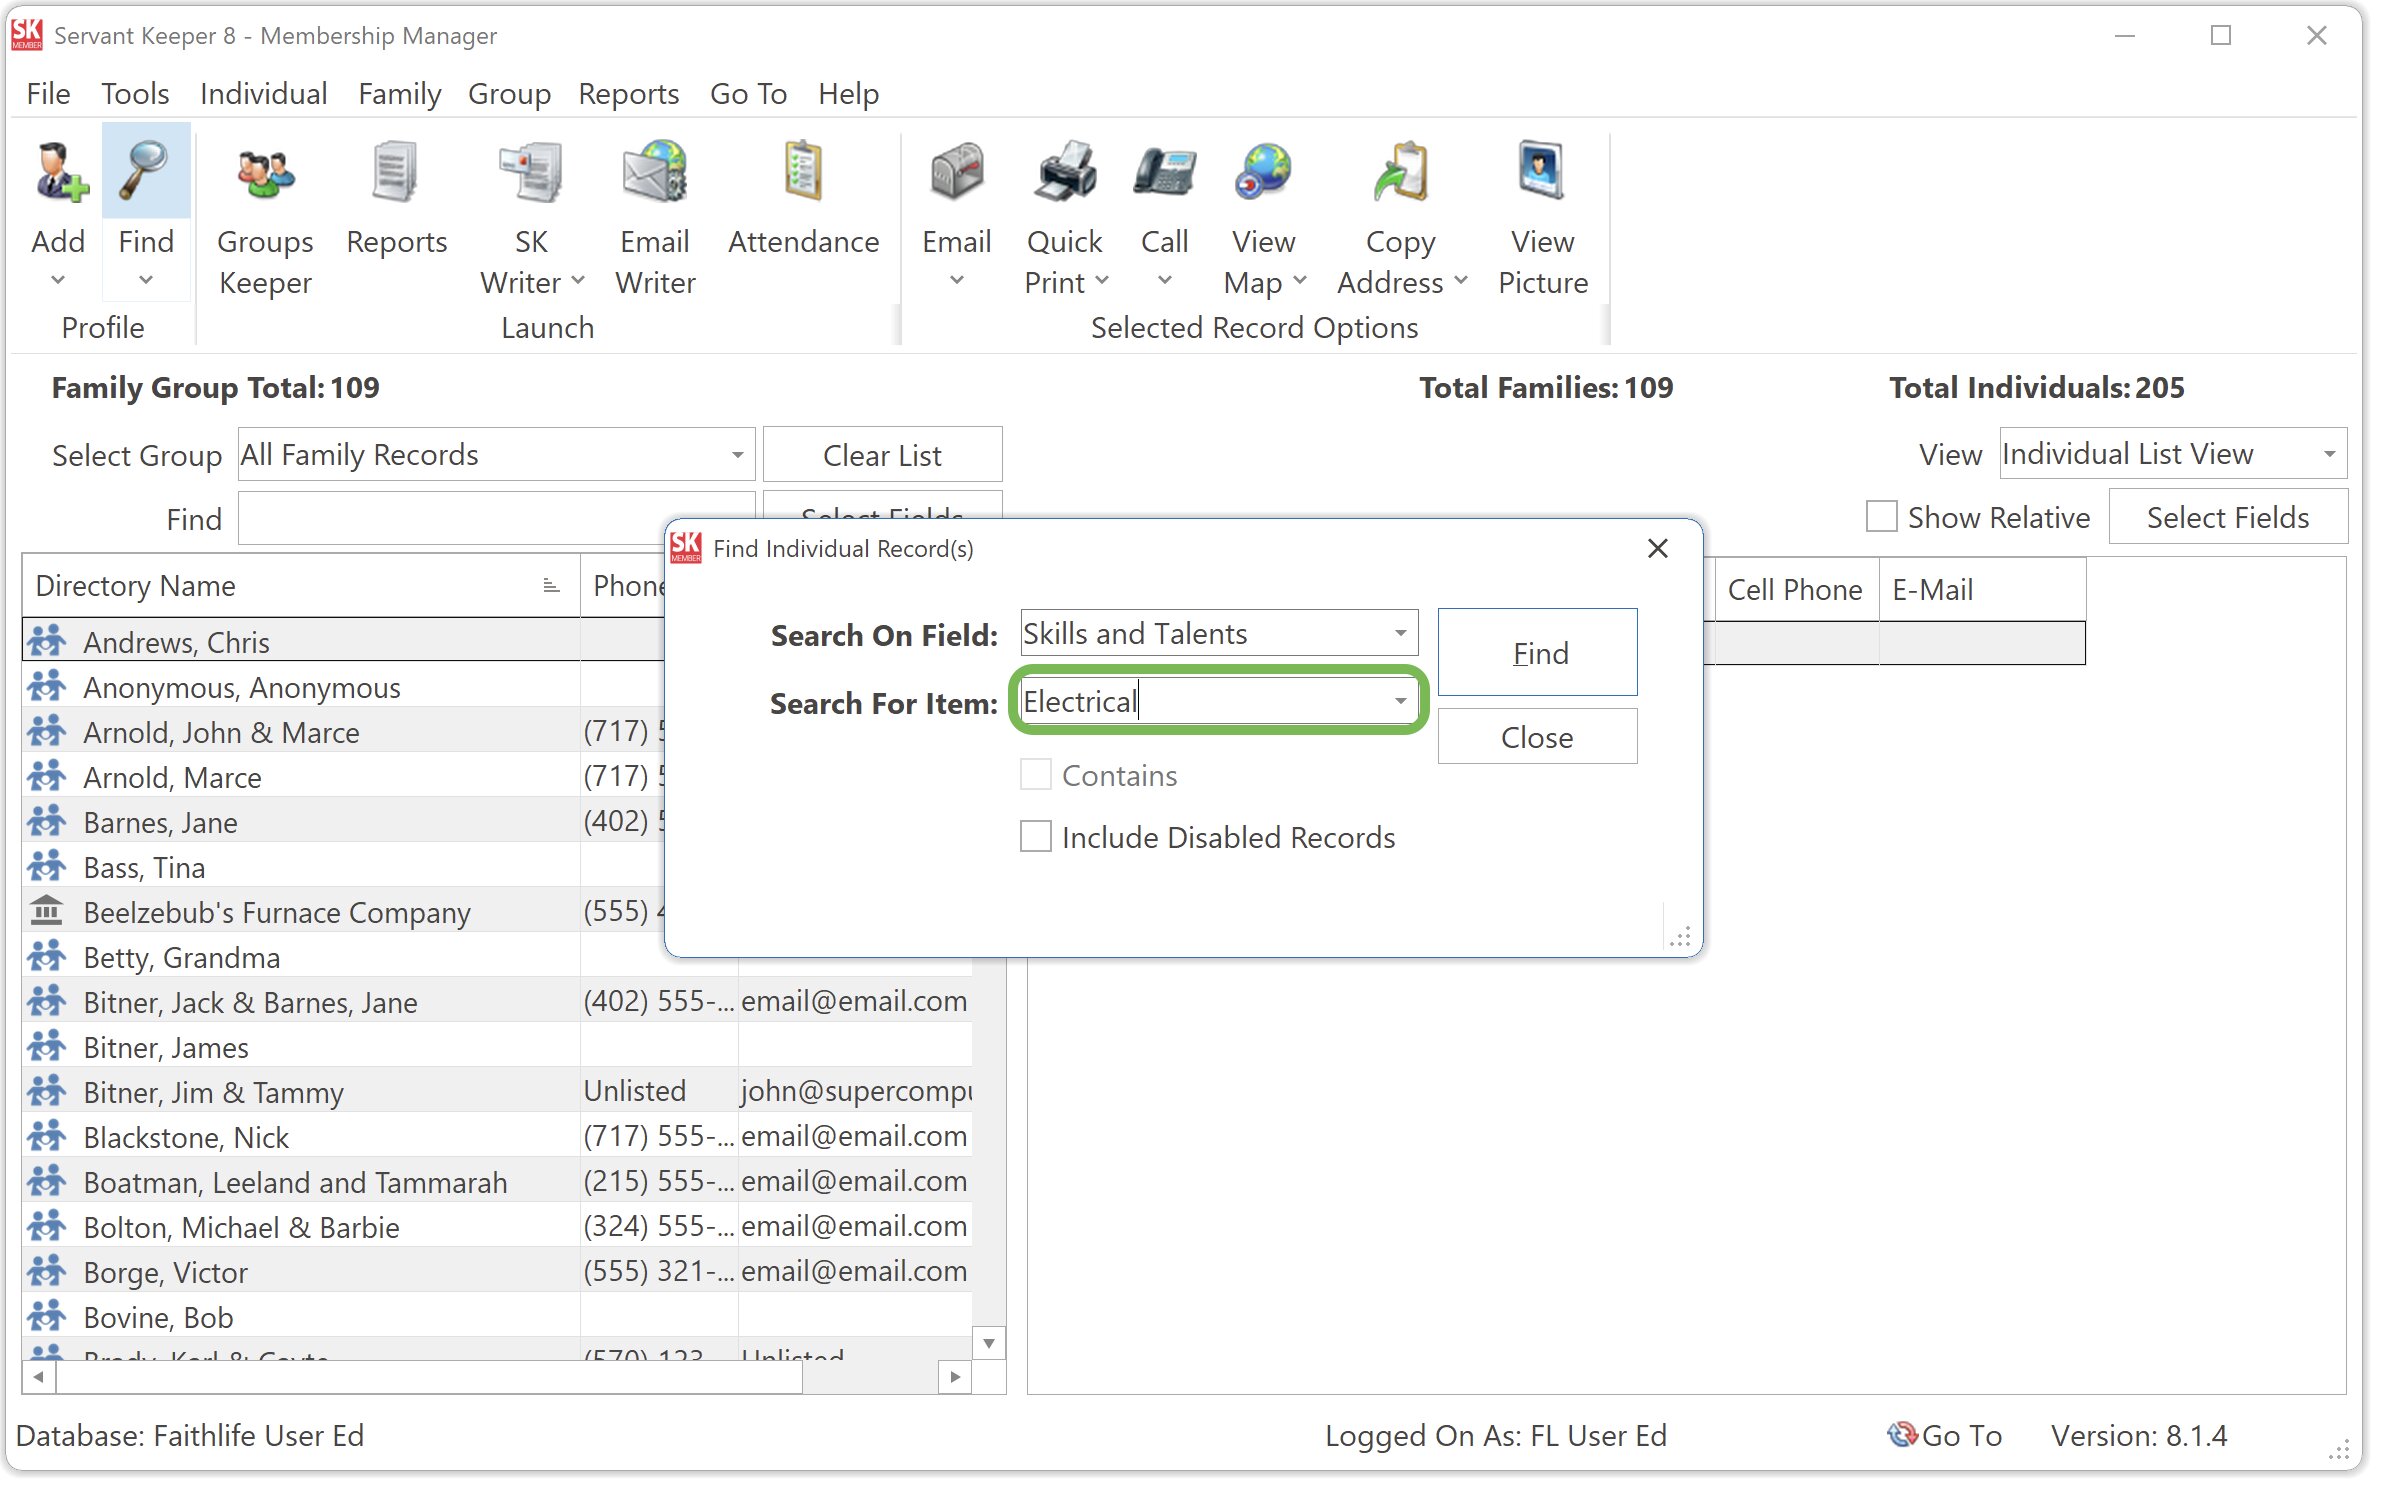This screenshot has width=2388, height=1488.
Task: Open the Individual menu
Action: 262,93
